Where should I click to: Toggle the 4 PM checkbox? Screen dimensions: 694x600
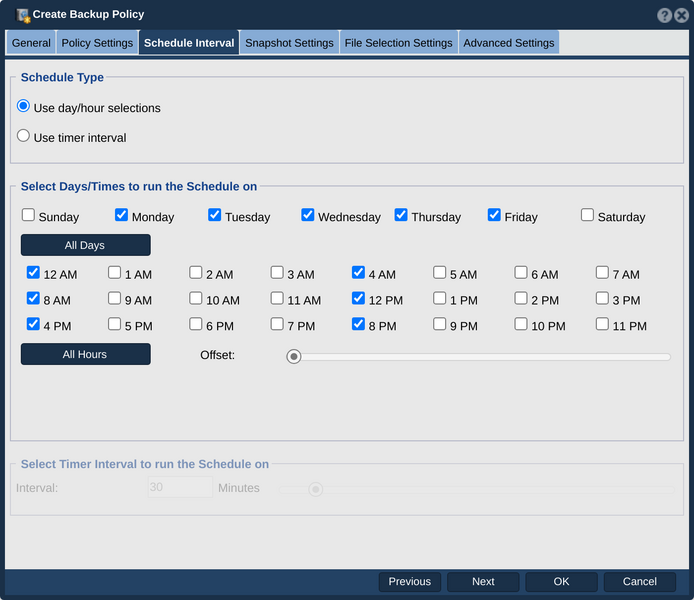click(33, 324)
